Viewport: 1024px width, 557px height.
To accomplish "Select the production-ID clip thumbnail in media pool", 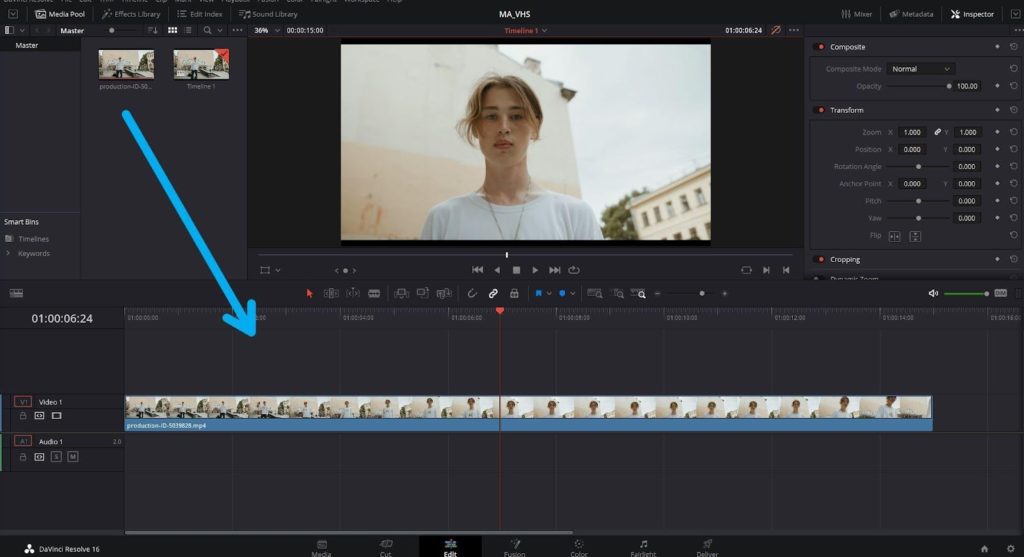I will click(126, 64).
